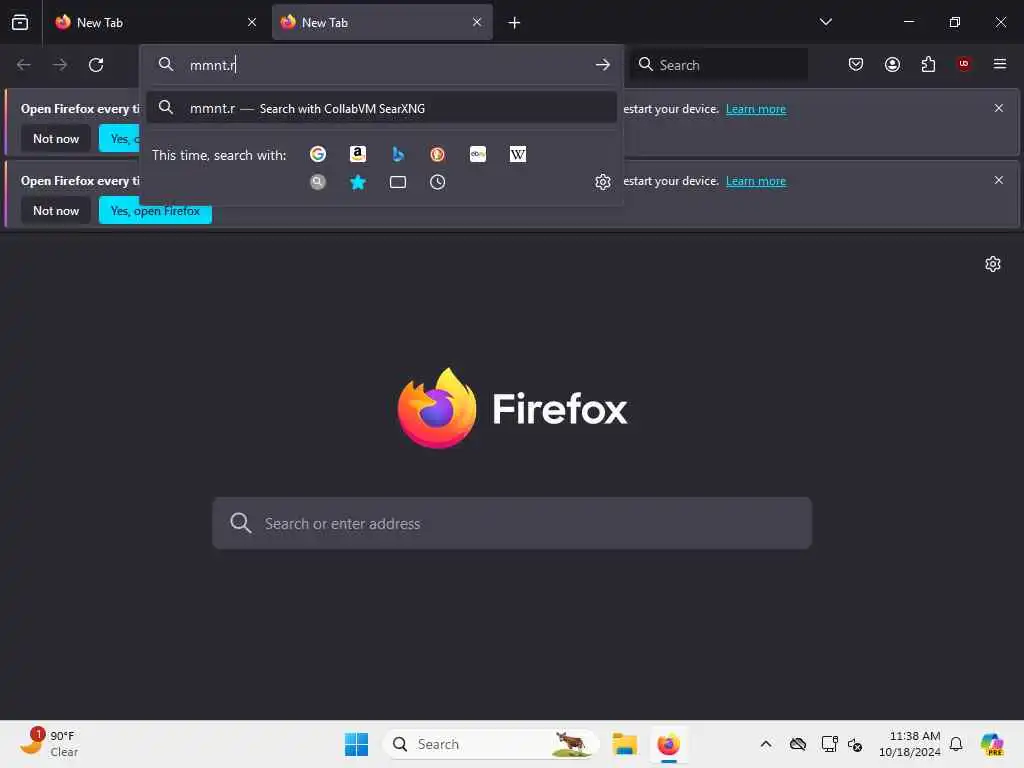Expand List all tabs chevron
The width and height of the screenshot is (1024, 768).
825,22
